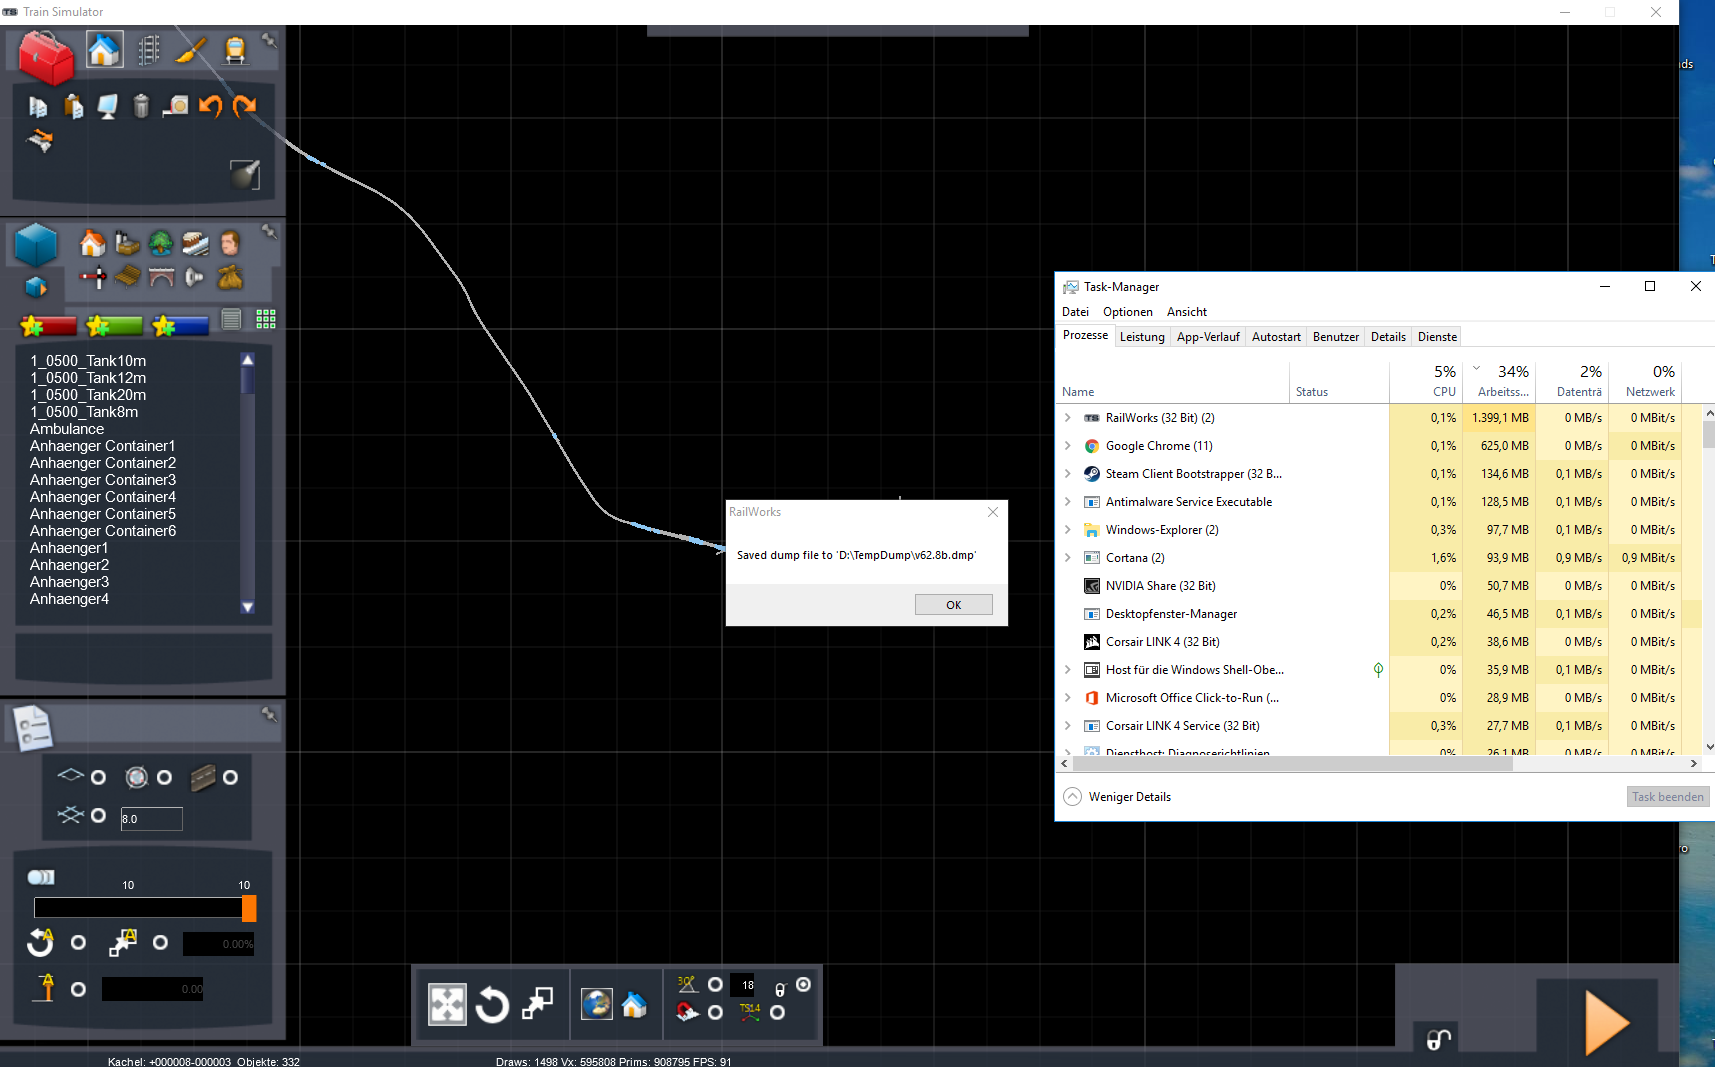This screenshot has width=1715, height=1067.
Task: Click the Rotate gizmo icon in bottom toolbar
Action: (x=492, y=1004)
